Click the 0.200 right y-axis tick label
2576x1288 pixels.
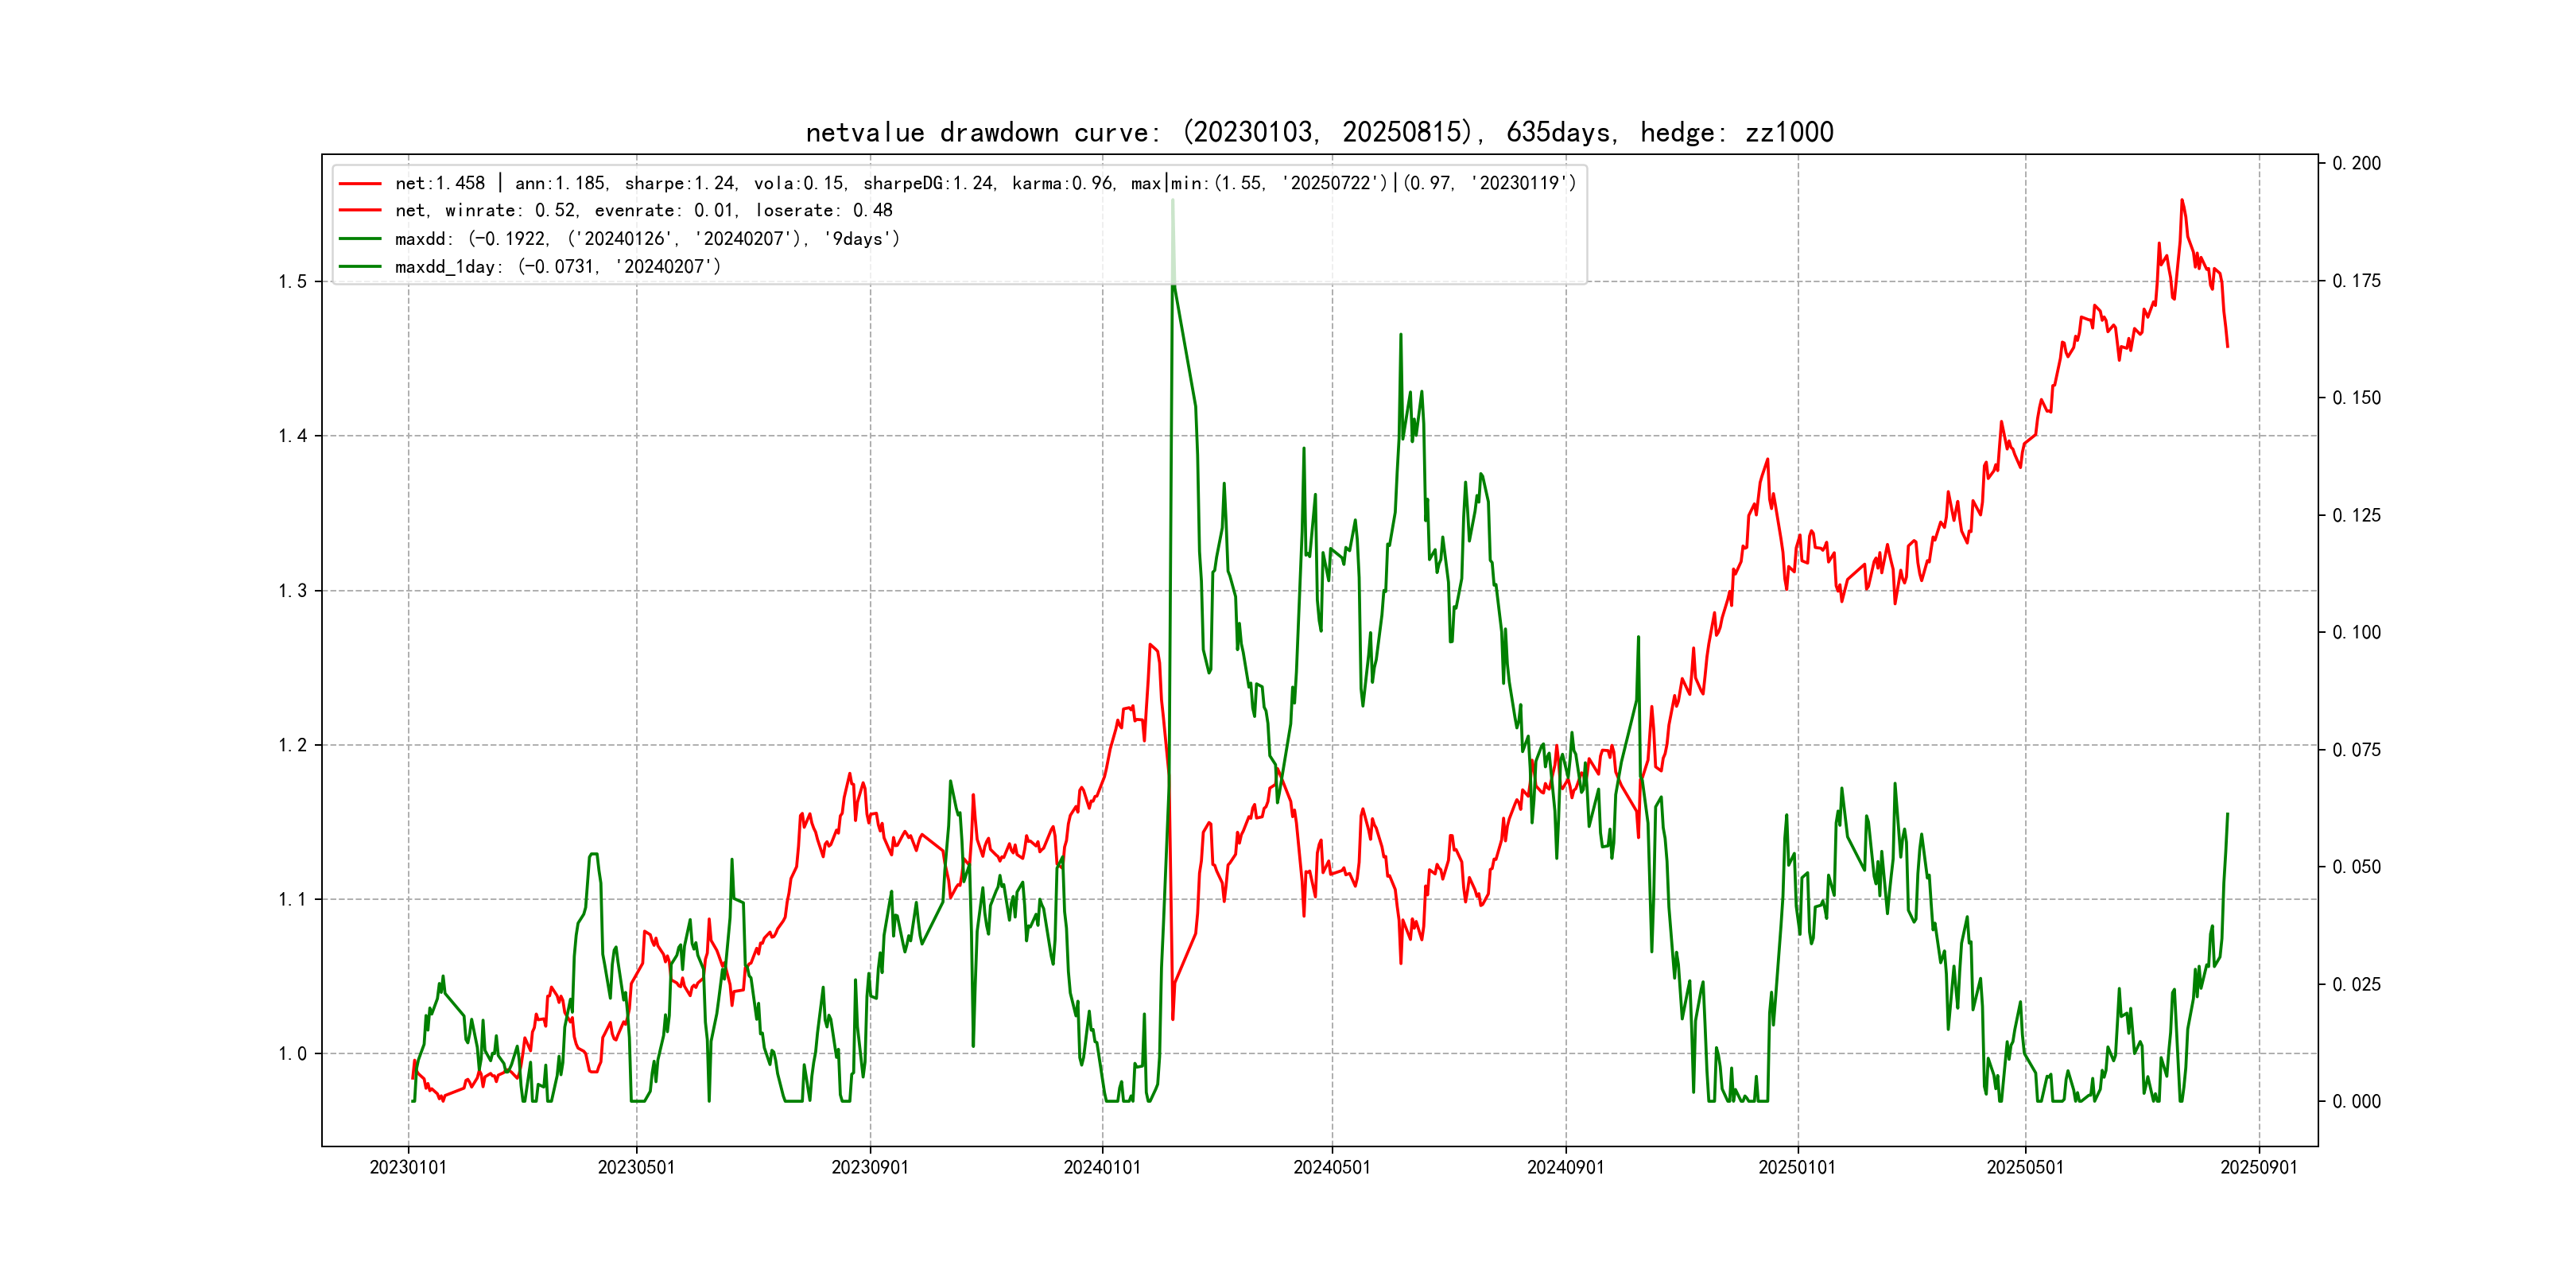[2356, 163]
